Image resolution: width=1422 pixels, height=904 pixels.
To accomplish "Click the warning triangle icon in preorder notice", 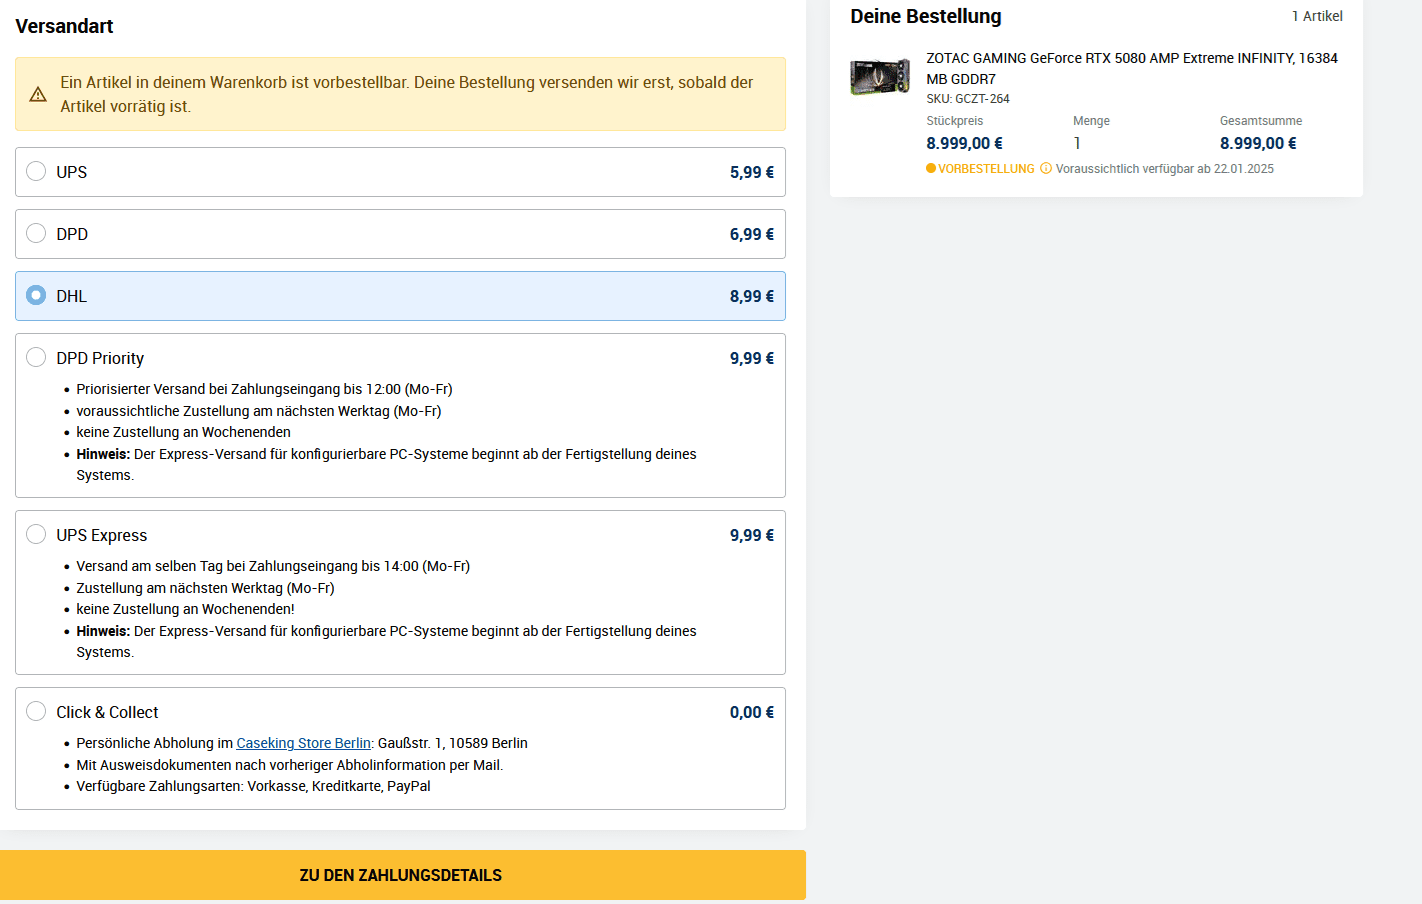I will [38, 94].
